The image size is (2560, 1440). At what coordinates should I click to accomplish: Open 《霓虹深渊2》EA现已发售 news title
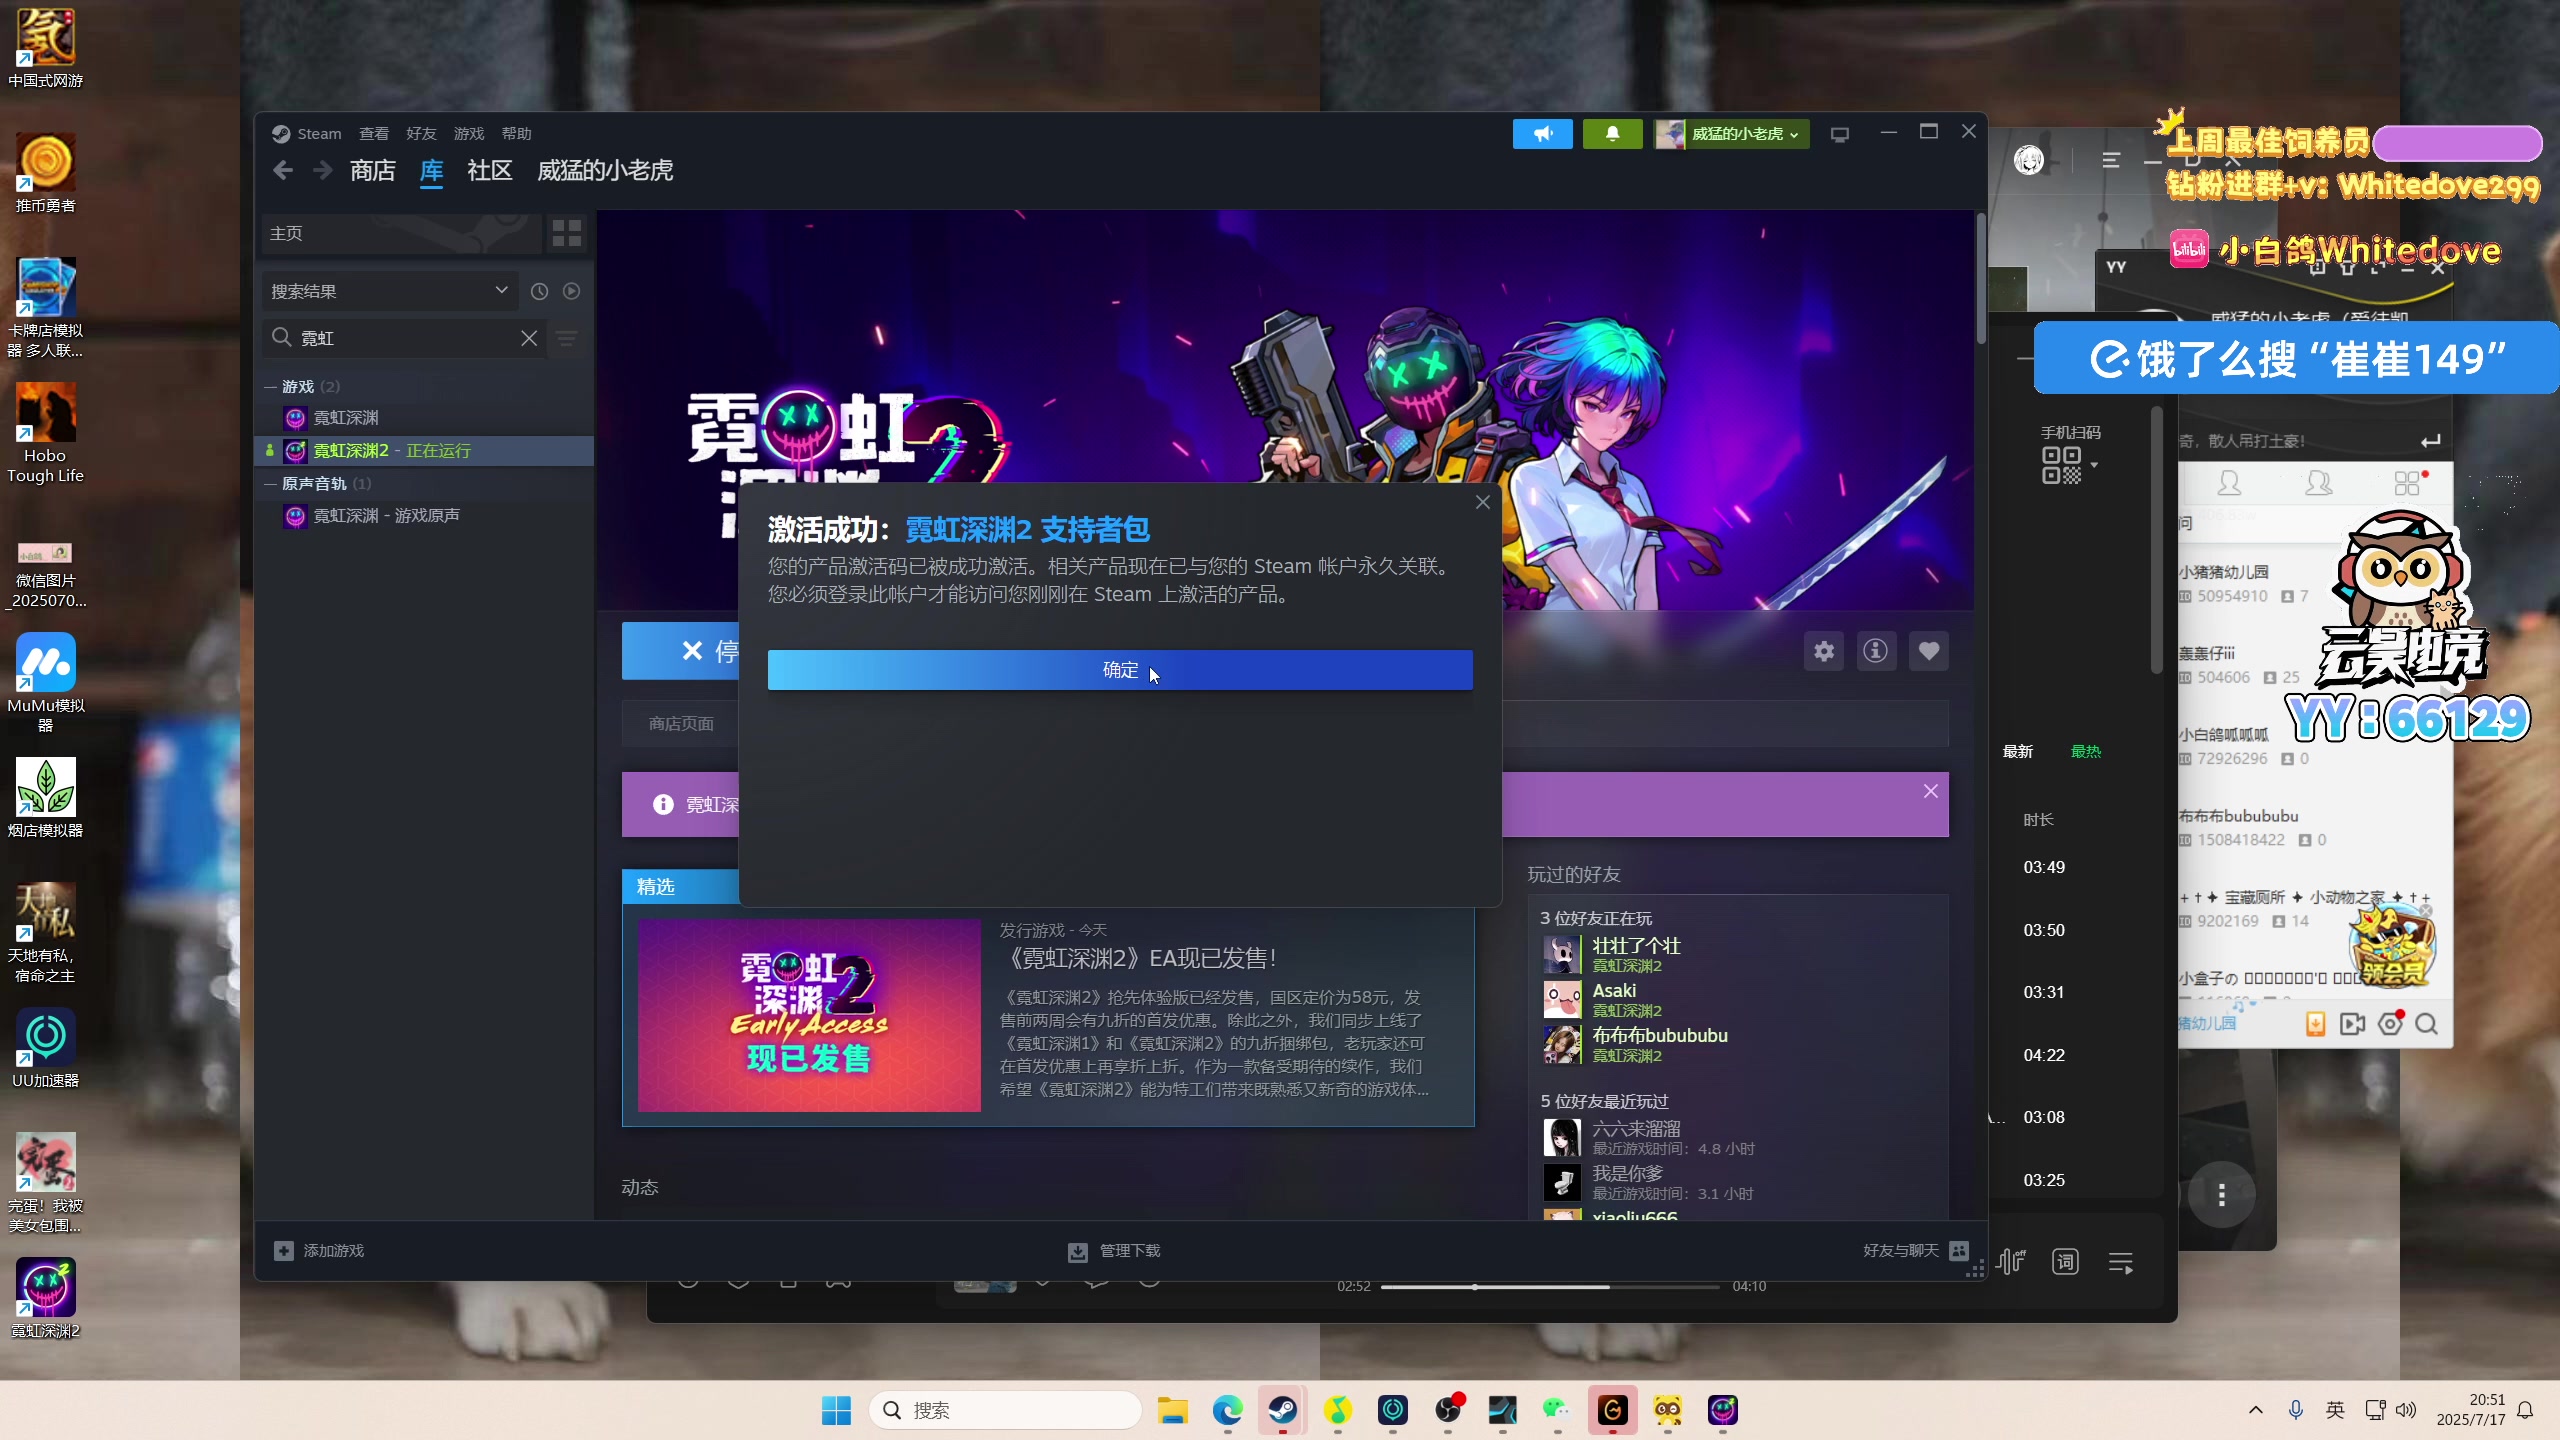(x=1140, y=958)
